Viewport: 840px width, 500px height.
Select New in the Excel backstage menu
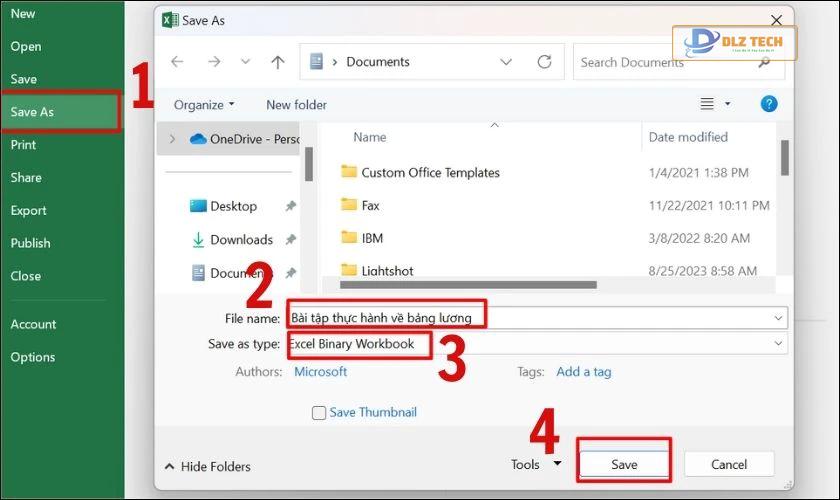pyautogui.click(x=23, y=13)
